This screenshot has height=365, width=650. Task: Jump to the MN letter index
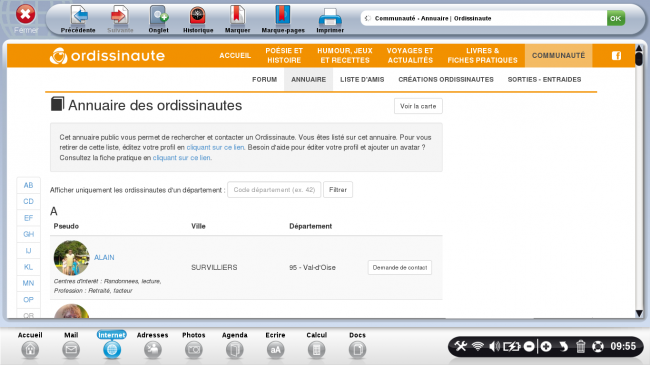pos(28,283)
